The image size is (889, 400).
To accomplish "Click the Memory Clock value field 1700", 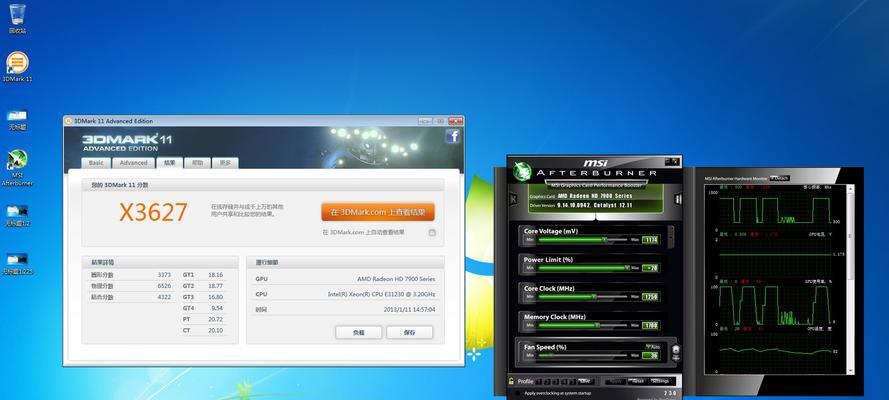I will pos(650,325).
